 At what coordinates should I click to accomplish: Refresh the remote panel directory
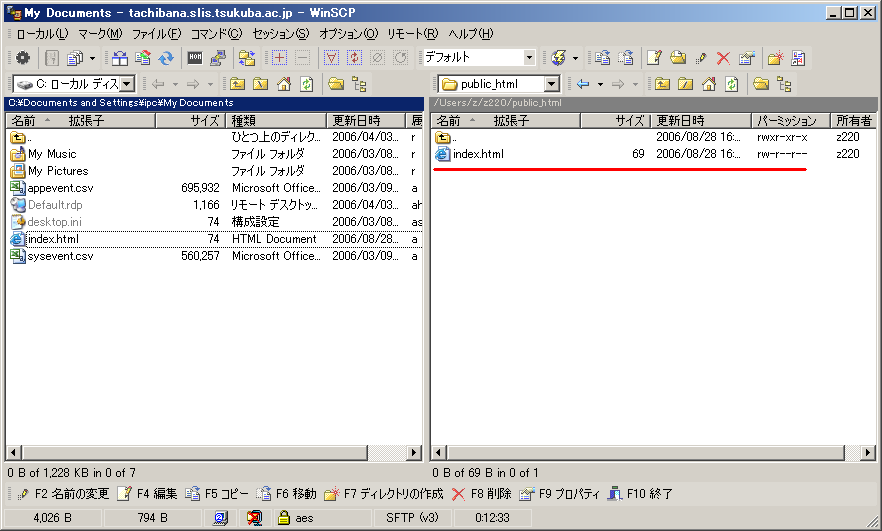731,84
